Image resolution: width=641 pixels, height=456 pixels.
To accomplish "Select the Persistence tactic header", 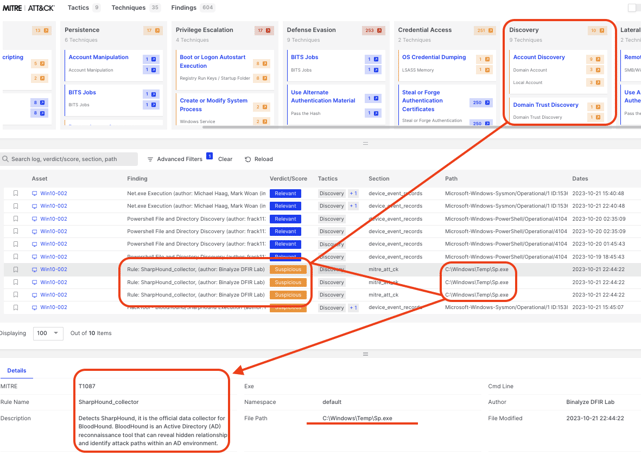I will pyautogui.click(x=82, y=30).
